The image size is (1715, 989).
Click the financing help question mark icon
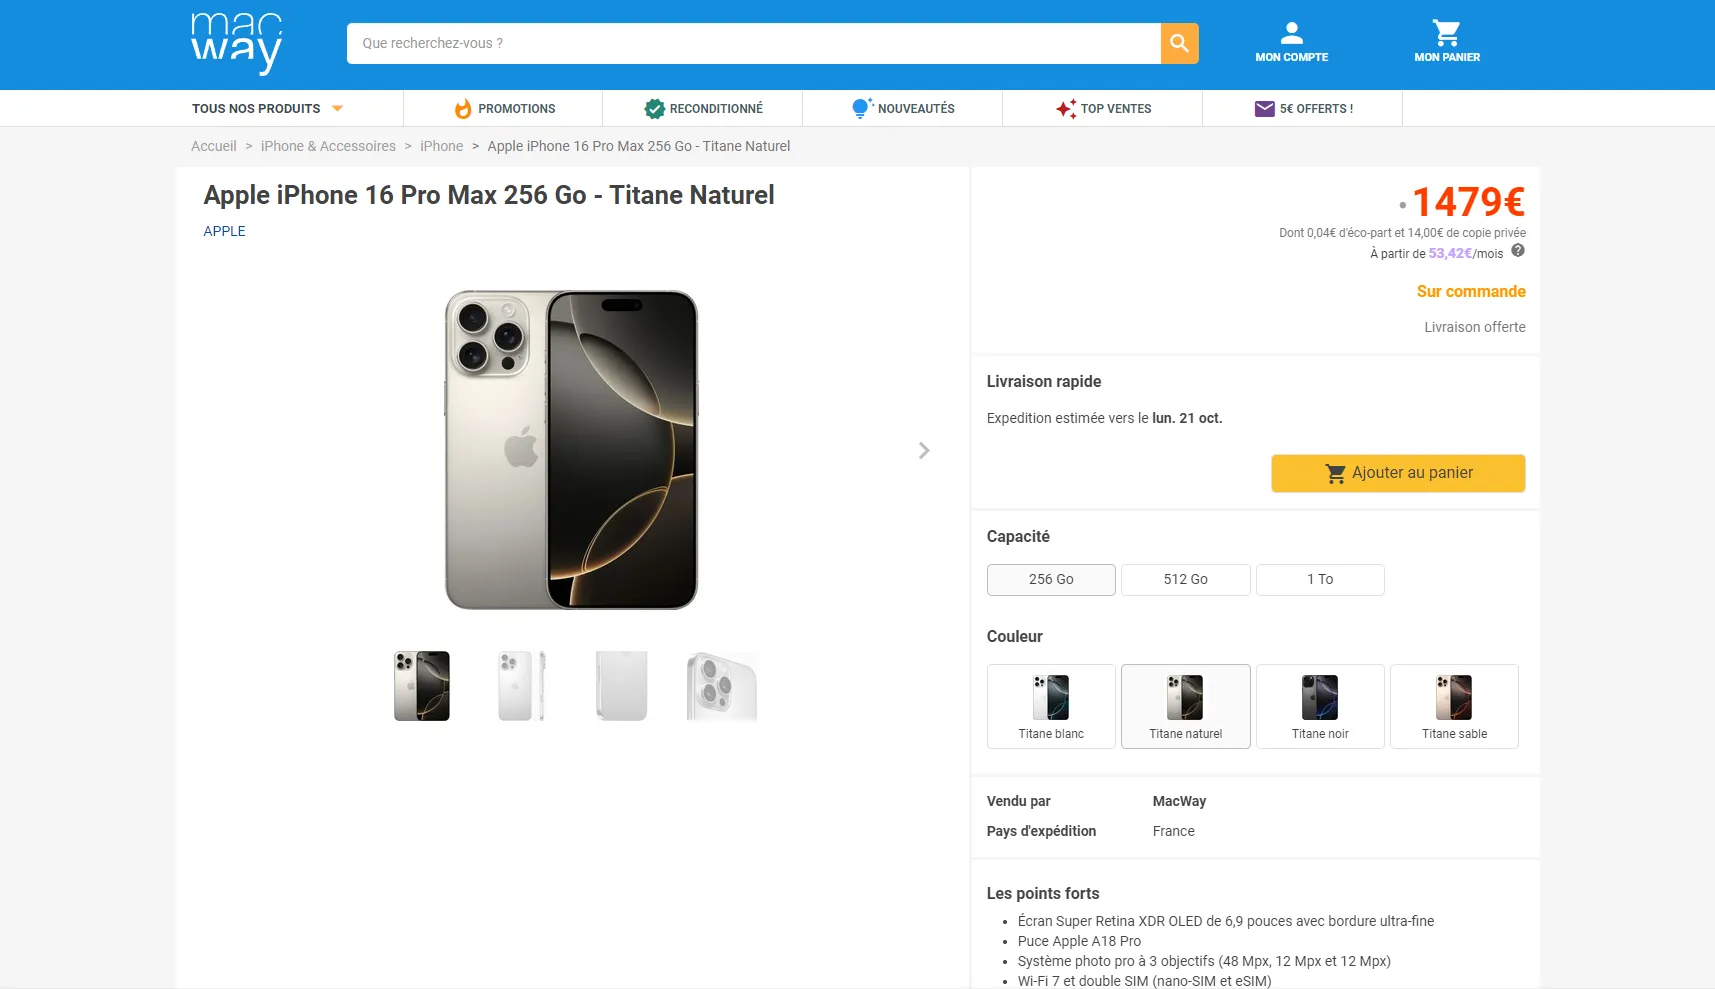(1518, 251)
